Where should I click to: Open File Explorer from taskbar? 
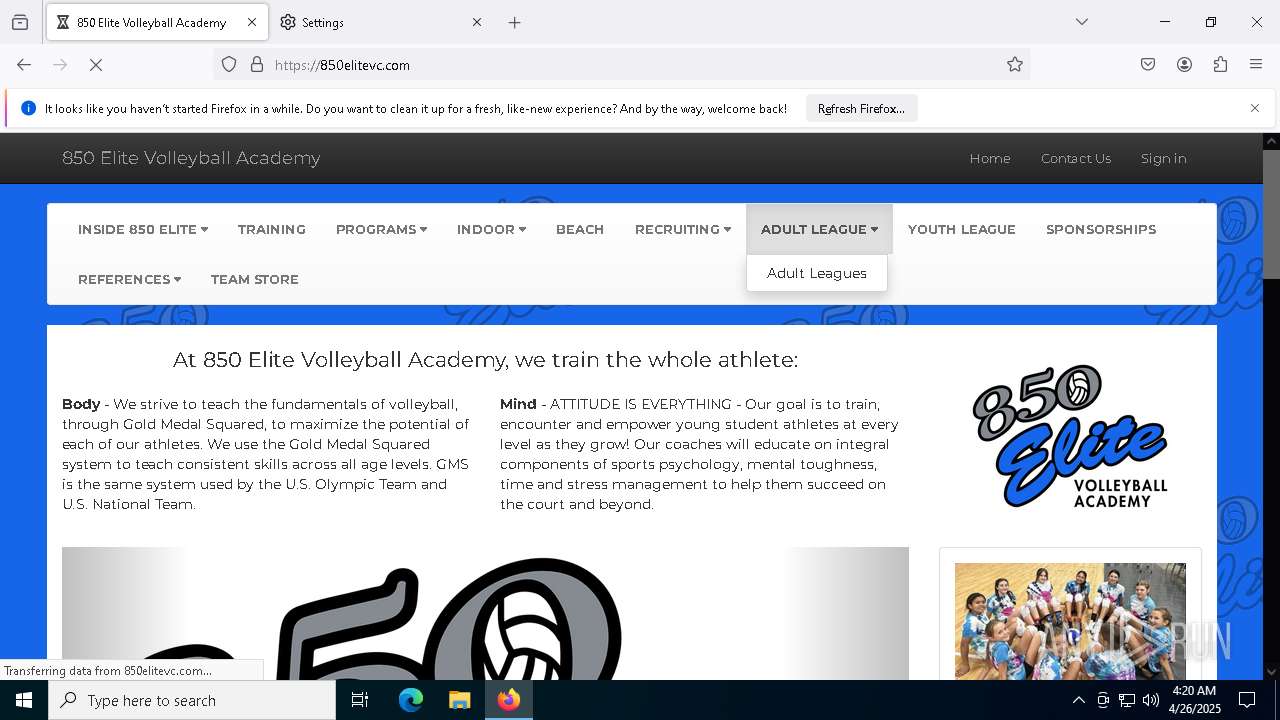tap(459, 700)
